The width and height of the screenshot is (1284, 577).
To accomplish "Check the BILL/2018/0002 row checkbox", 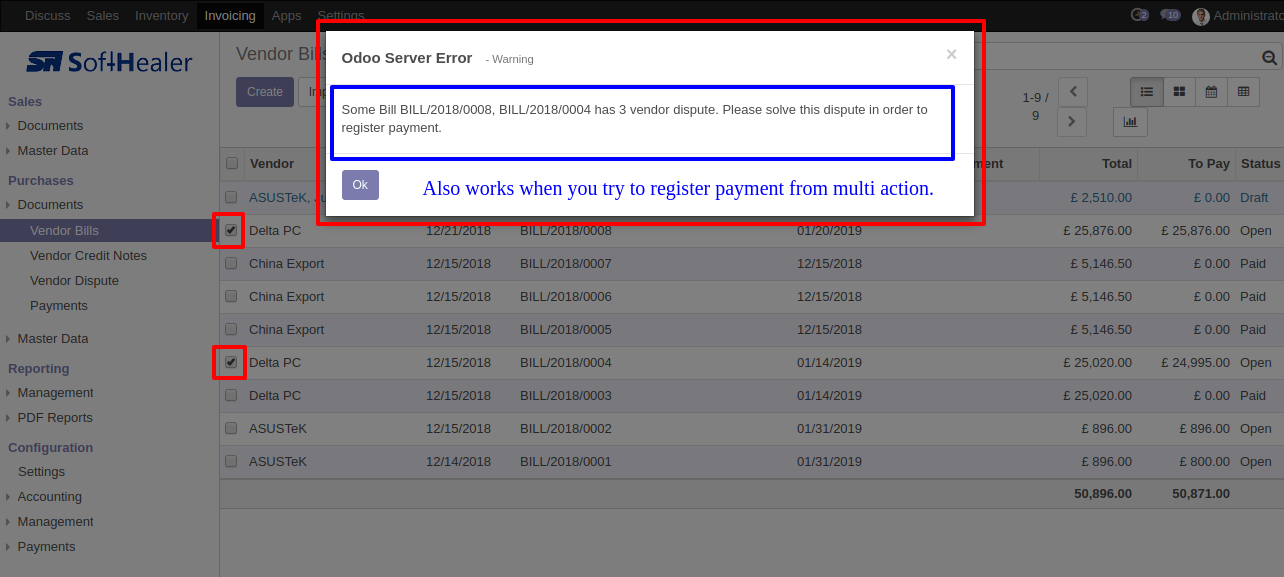I will click(x=231, y=429).
